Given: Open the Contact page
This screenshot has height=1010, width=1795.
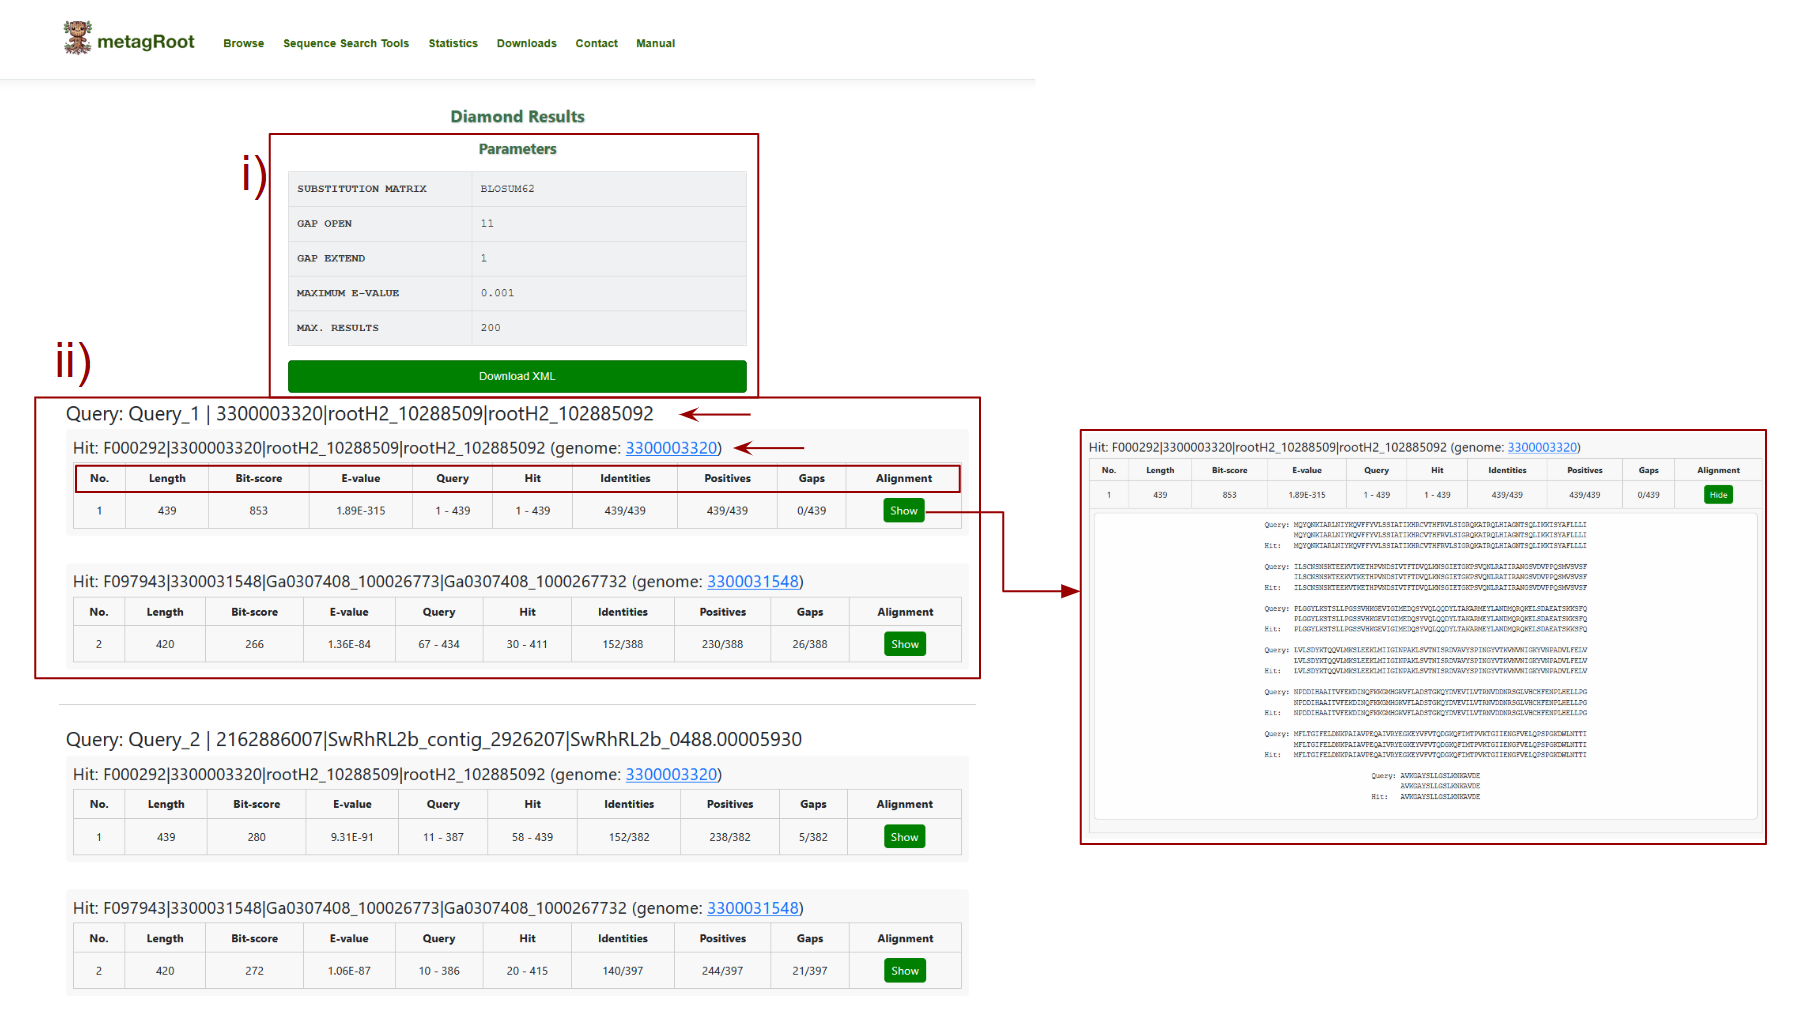Looking at the screenshot, I should coord(597,44).
